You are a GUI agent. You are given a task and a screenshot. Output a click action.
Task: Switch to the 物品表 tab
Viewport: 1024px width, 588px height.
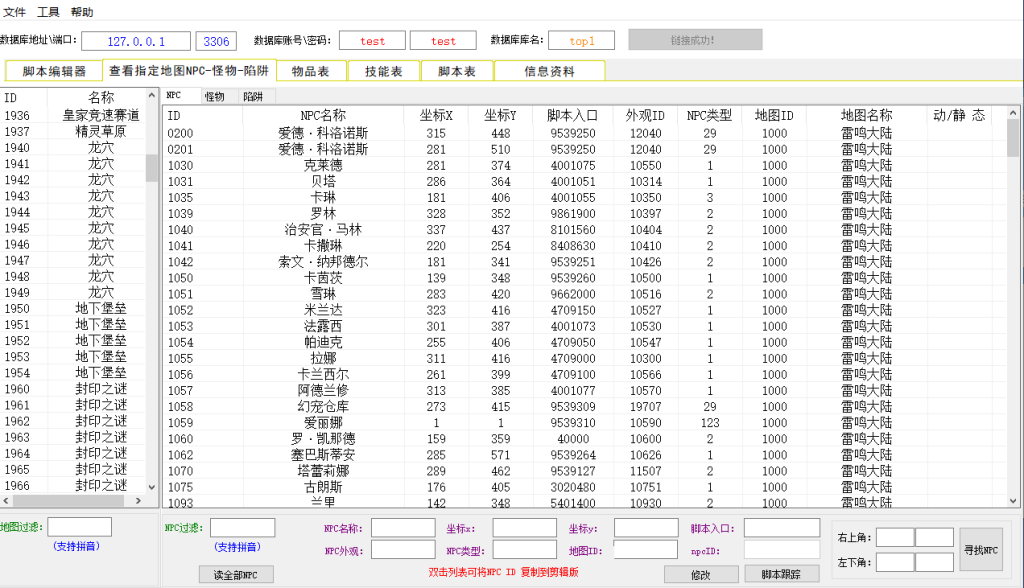pyautogui.click(x=311, y=71)
